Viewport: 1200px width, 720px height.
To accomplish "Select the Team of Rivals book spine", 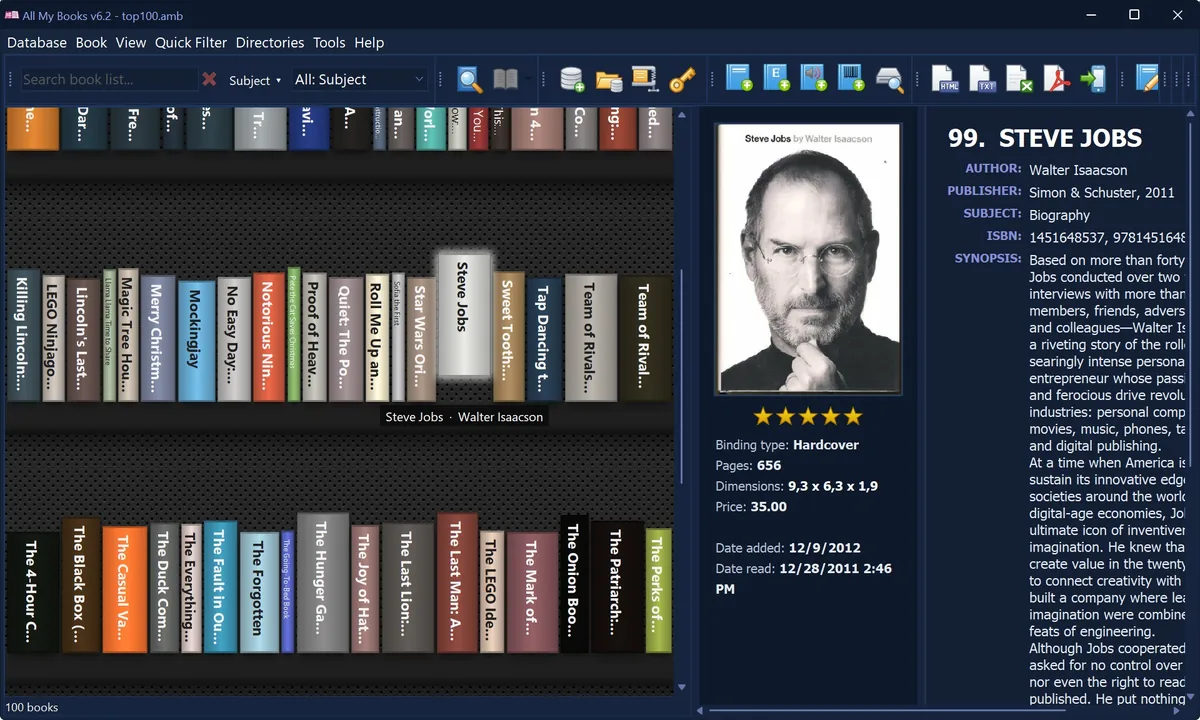I will pos(590,337).
